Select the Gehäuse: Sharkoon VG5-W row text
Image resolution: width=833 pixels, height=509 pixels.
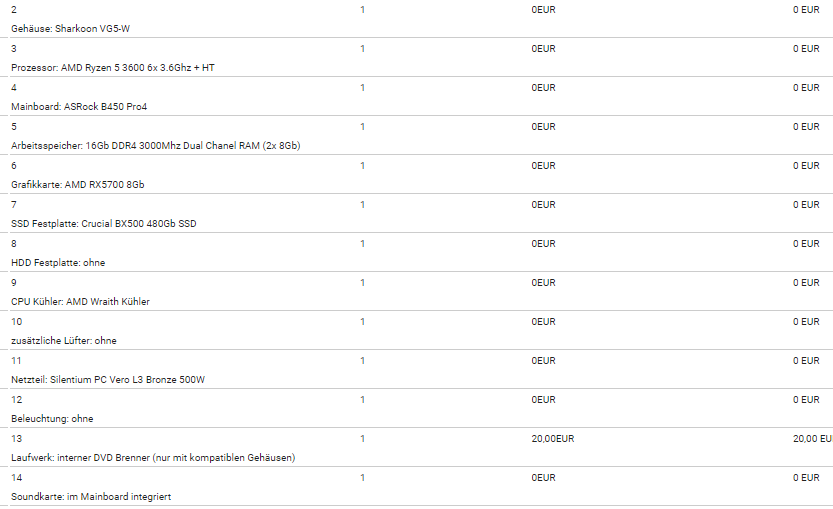[70, 29]
